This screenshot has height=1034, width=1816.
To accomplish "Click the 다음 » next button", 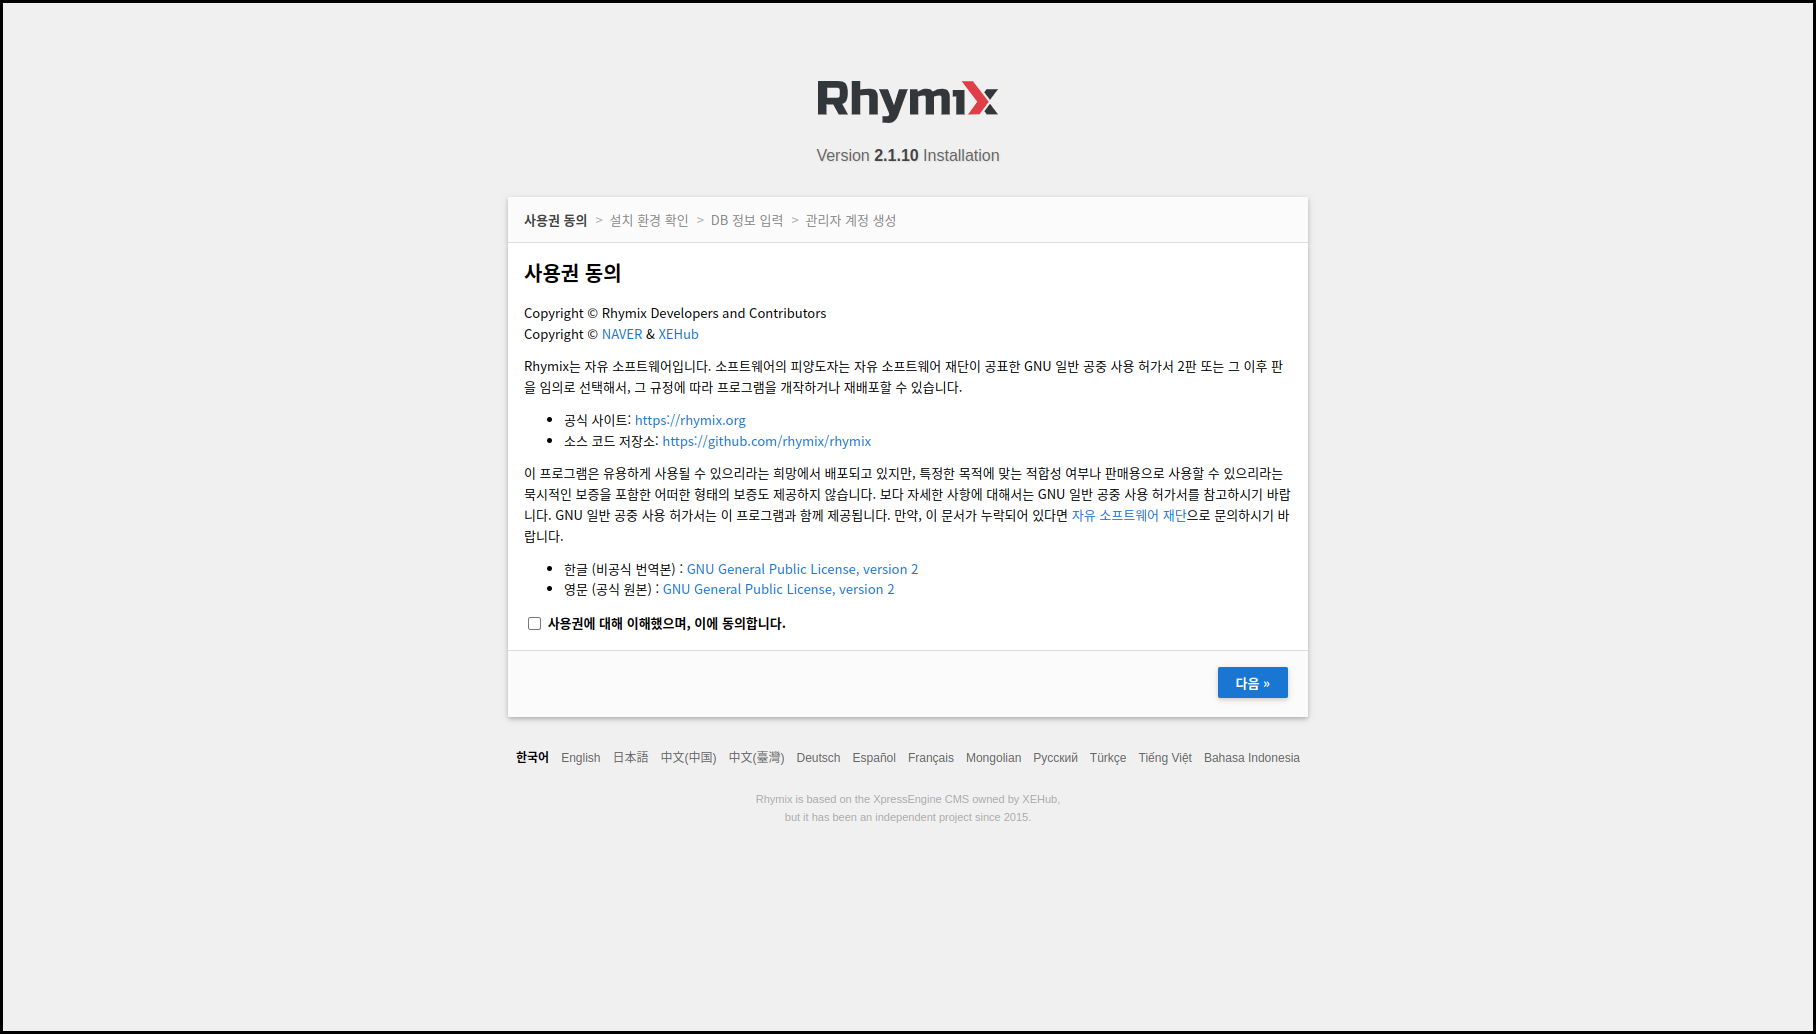I will (1252, 683).
